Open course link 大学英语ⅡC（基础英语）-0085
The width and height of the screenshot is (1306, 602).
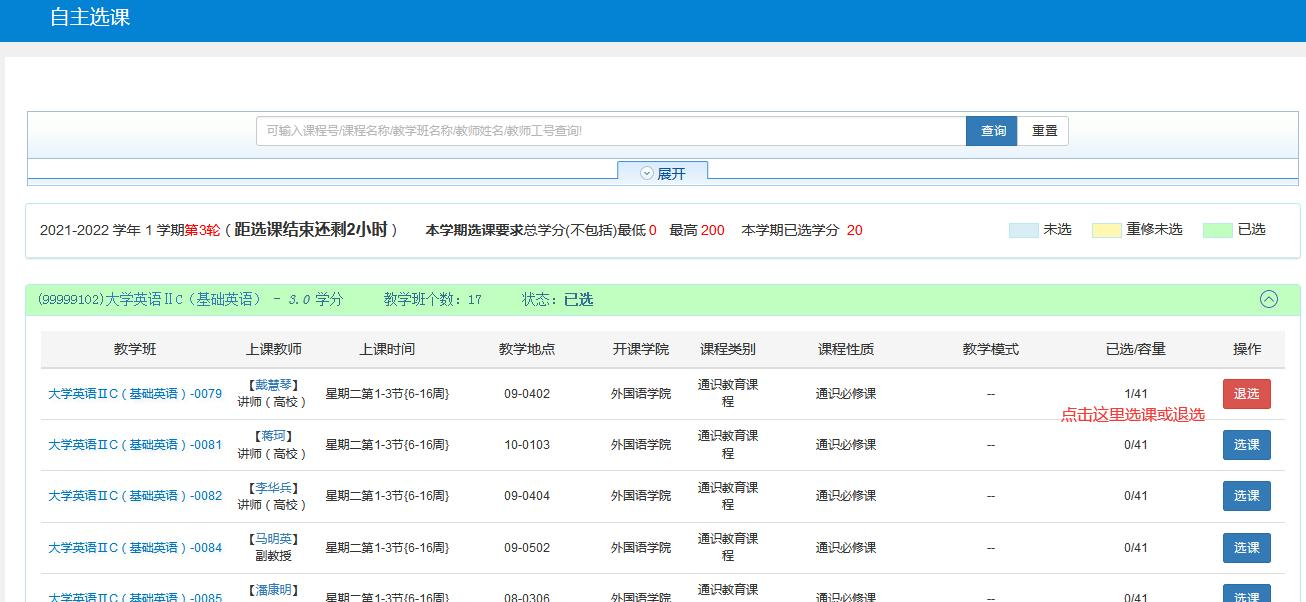click(133, 596)
